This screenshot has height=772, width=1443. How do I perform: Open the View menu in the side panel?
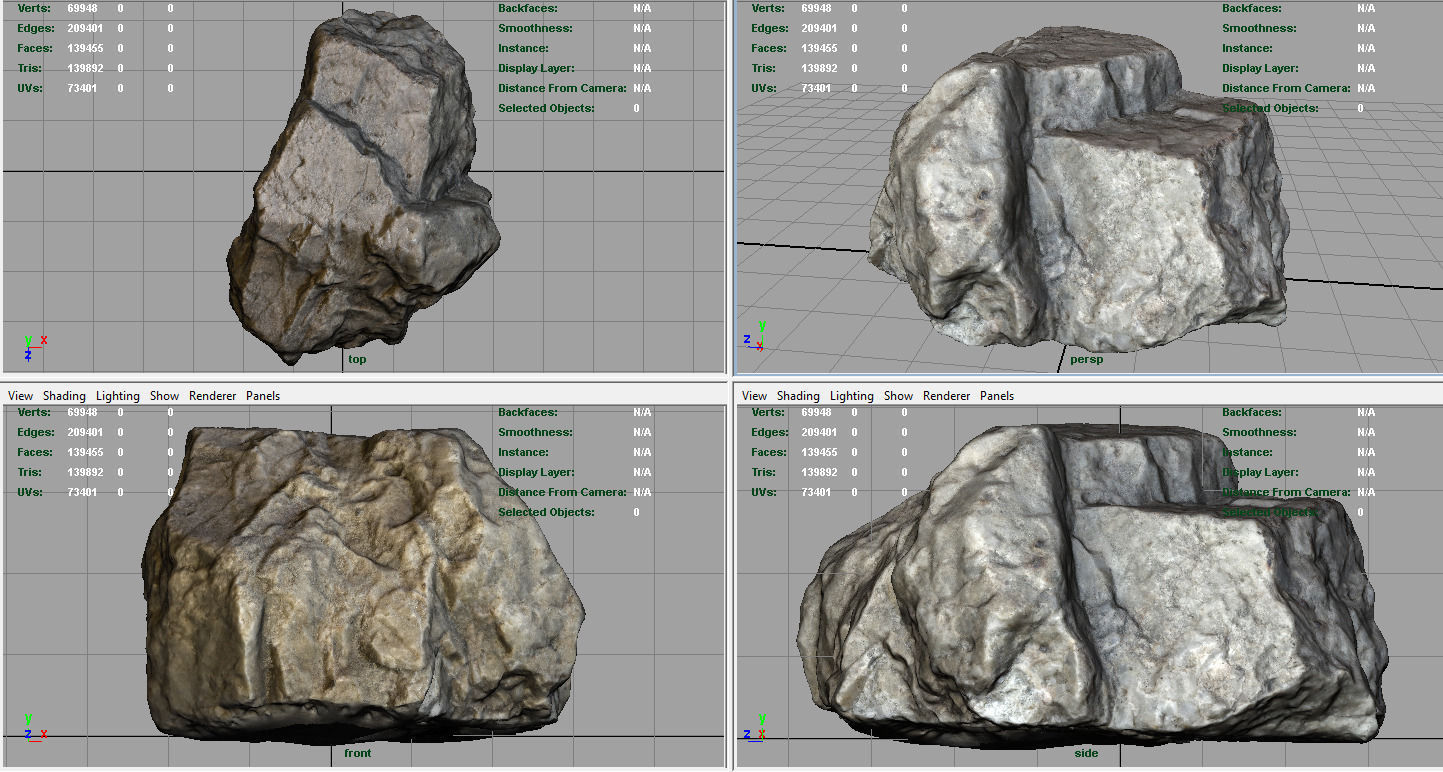[x=755, y=396]
